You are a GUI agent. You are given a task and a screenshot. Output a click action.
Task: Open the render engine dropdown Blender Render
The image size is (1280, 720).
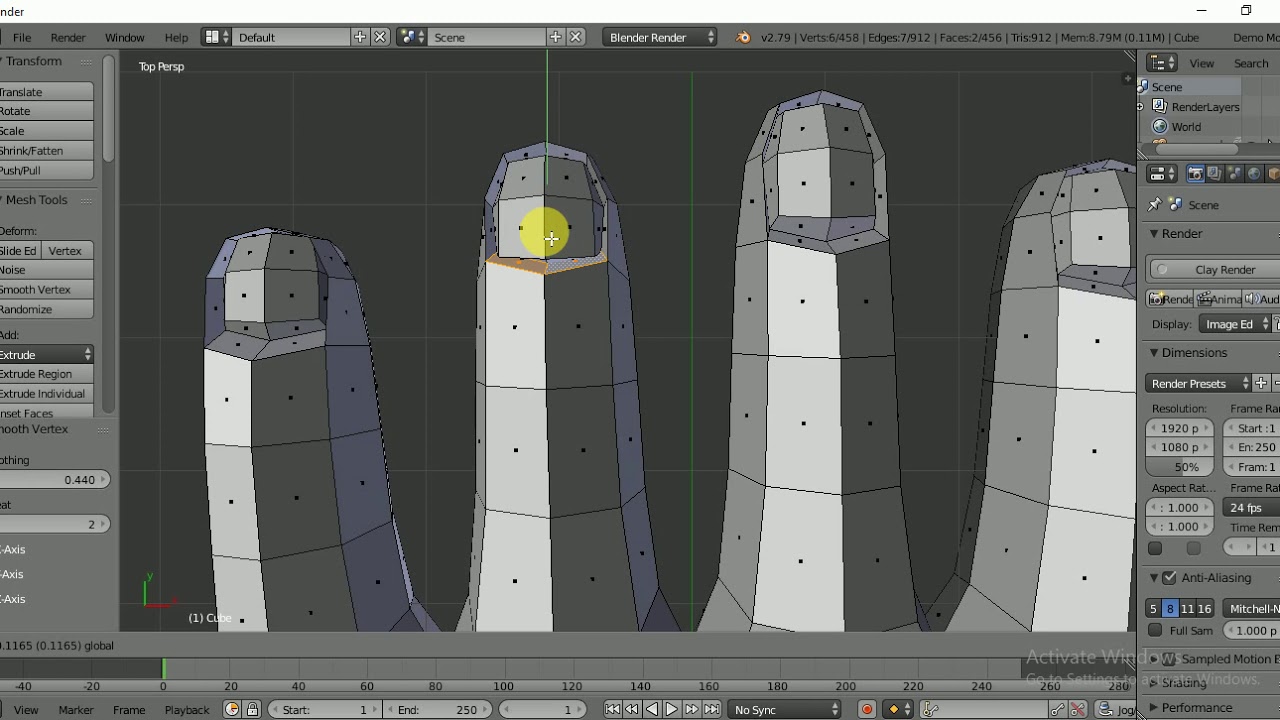click(x=660, y=37)
